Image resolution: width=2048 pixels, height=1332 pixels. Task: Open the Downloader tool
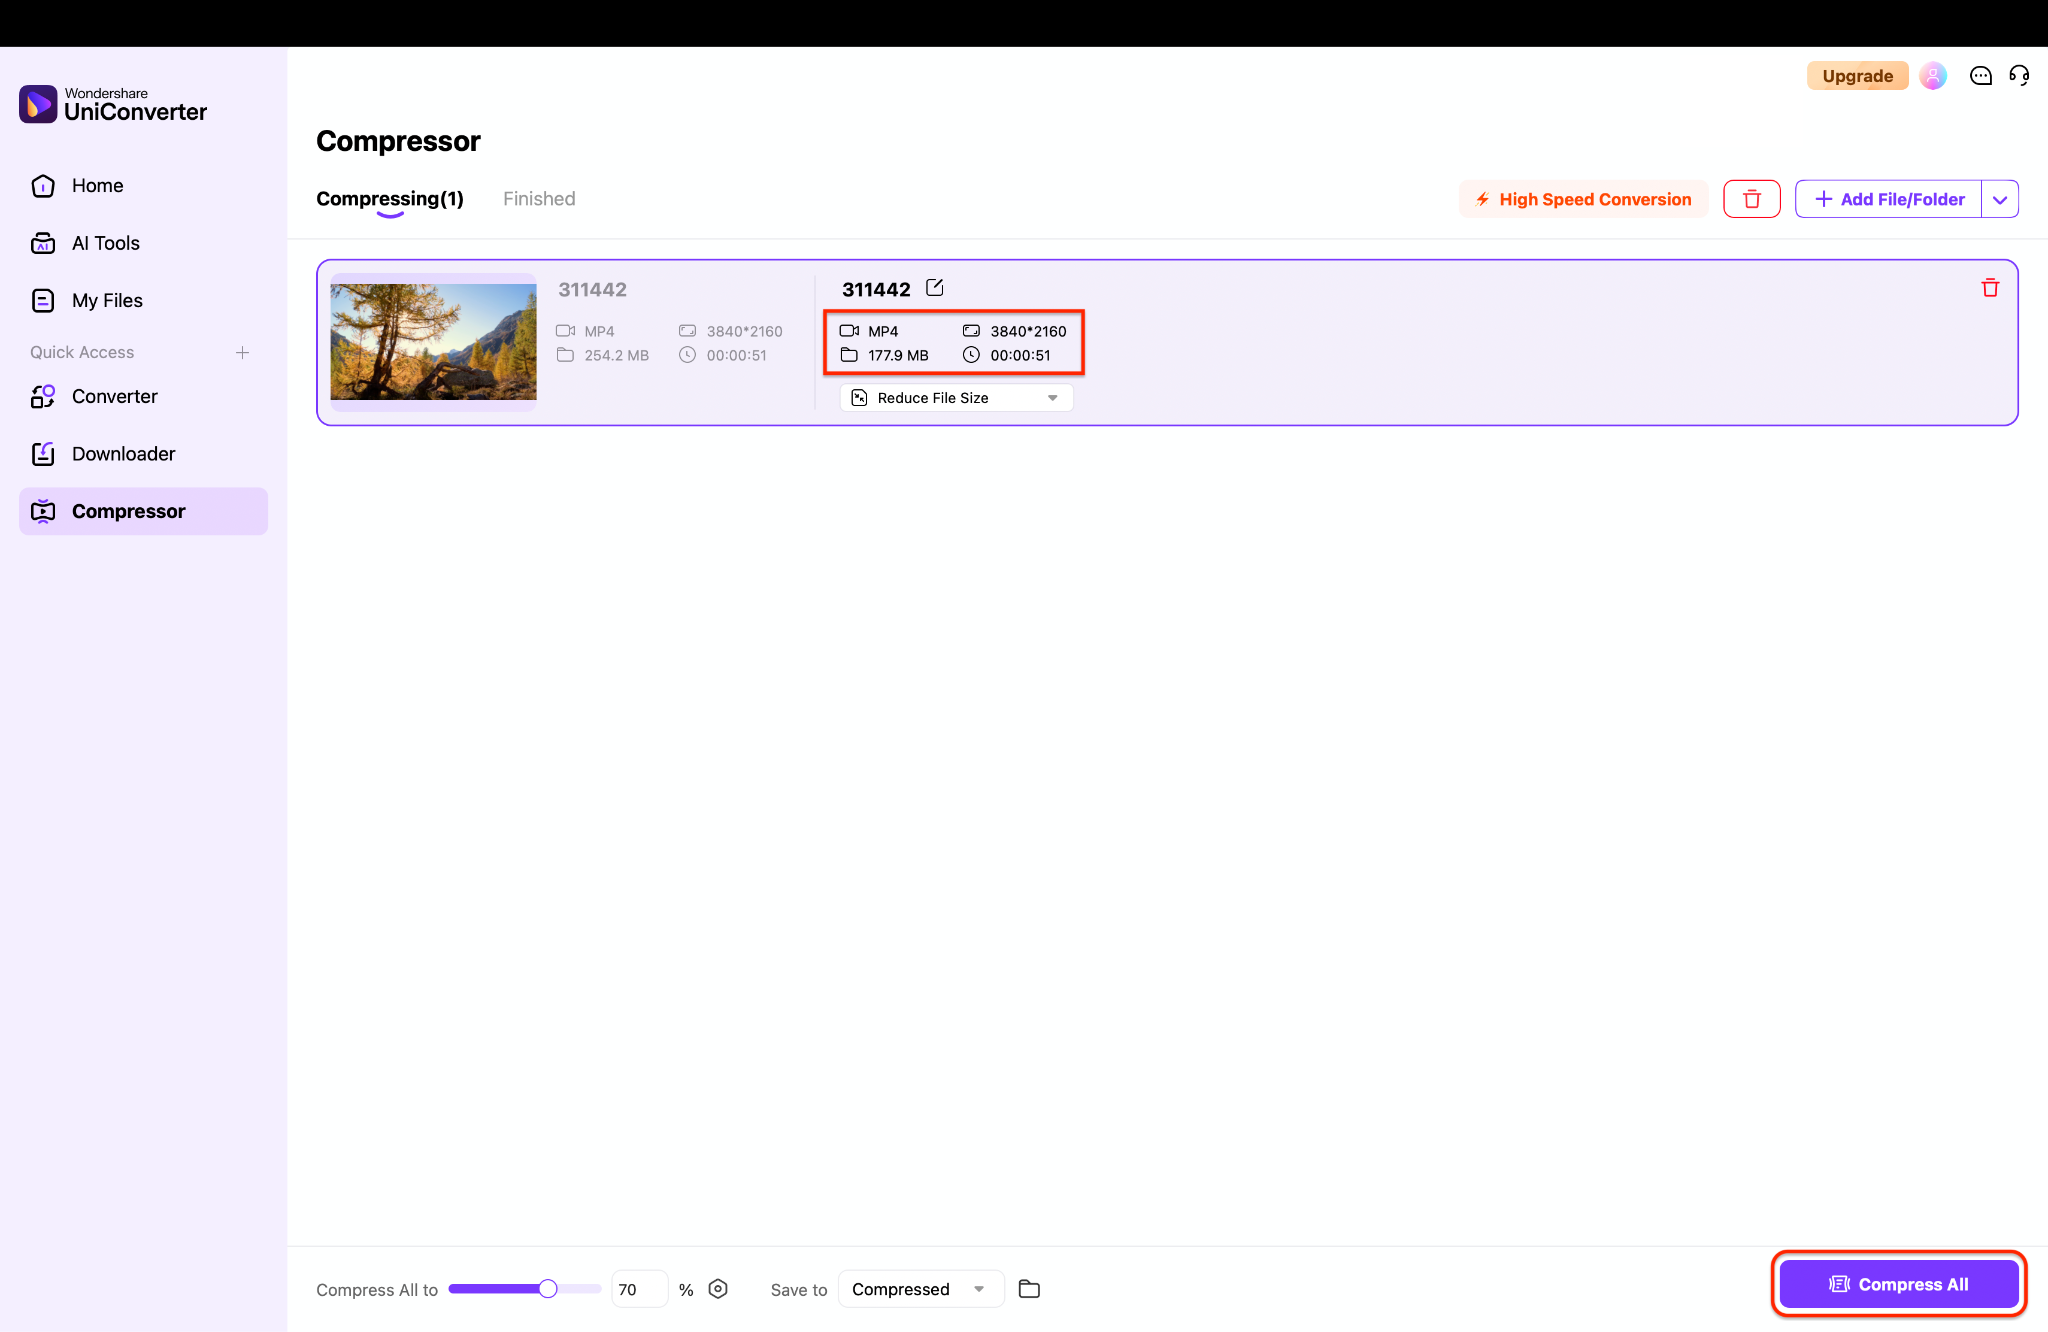pos(123,453)
